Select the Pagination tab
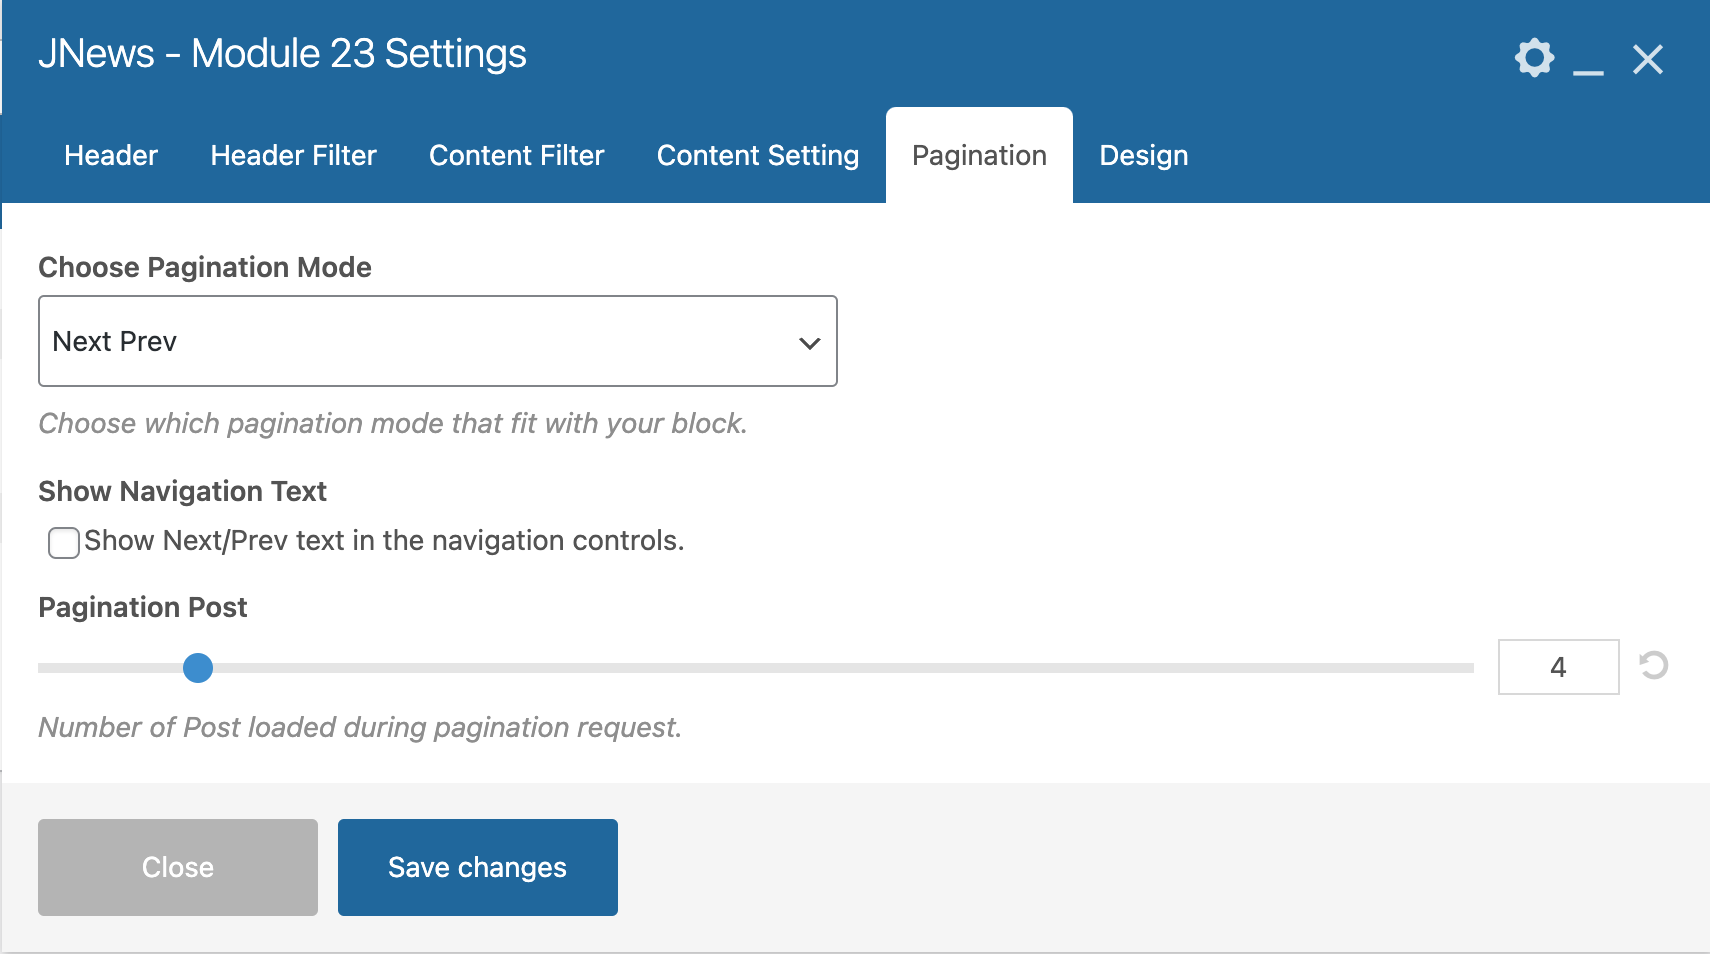The image size is (1710, 954). [x=979, y=155]
